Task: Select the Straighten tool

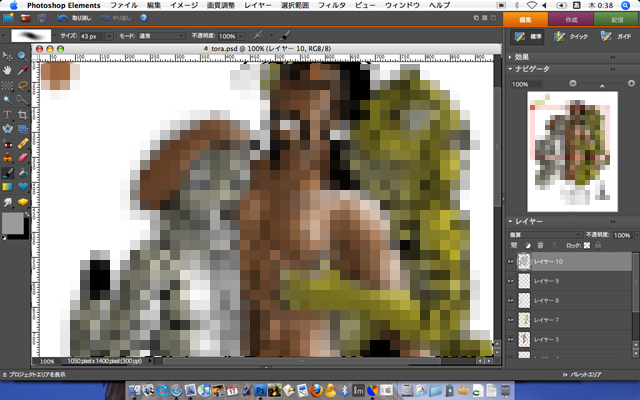Action: click(x=22, y=129)
